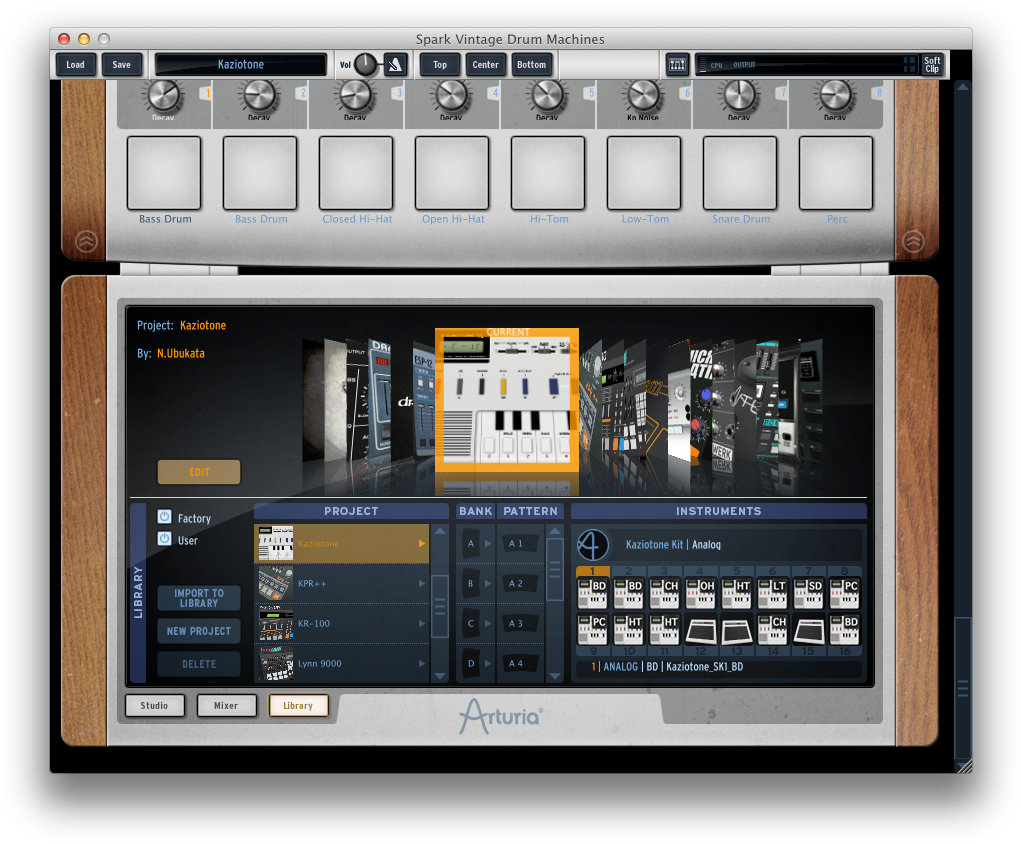Expand the Lynn 9000 project arrow

click(x=422, y=664)
